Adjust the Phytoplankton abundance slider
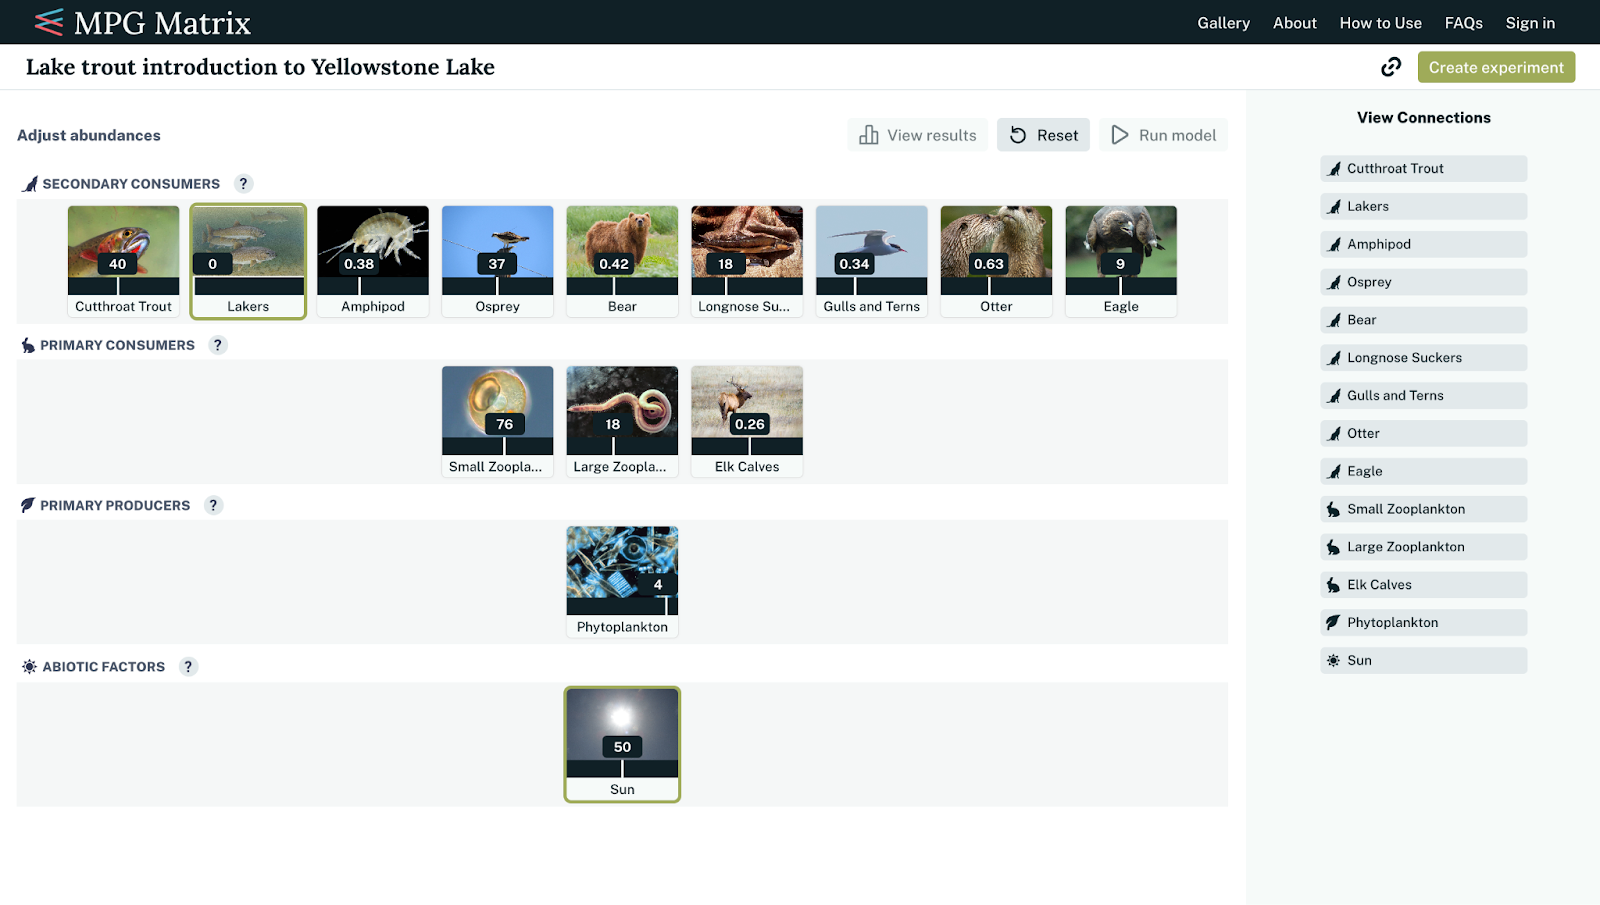Viewport: 1600px width, 905px height. point(622,606)
